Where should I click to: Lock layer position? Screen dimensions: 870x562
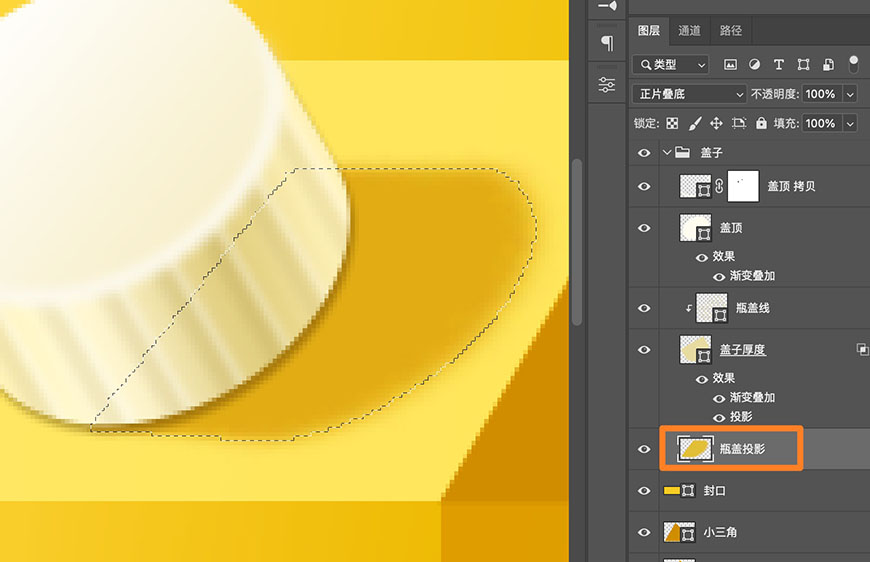[x=716, y=123]
